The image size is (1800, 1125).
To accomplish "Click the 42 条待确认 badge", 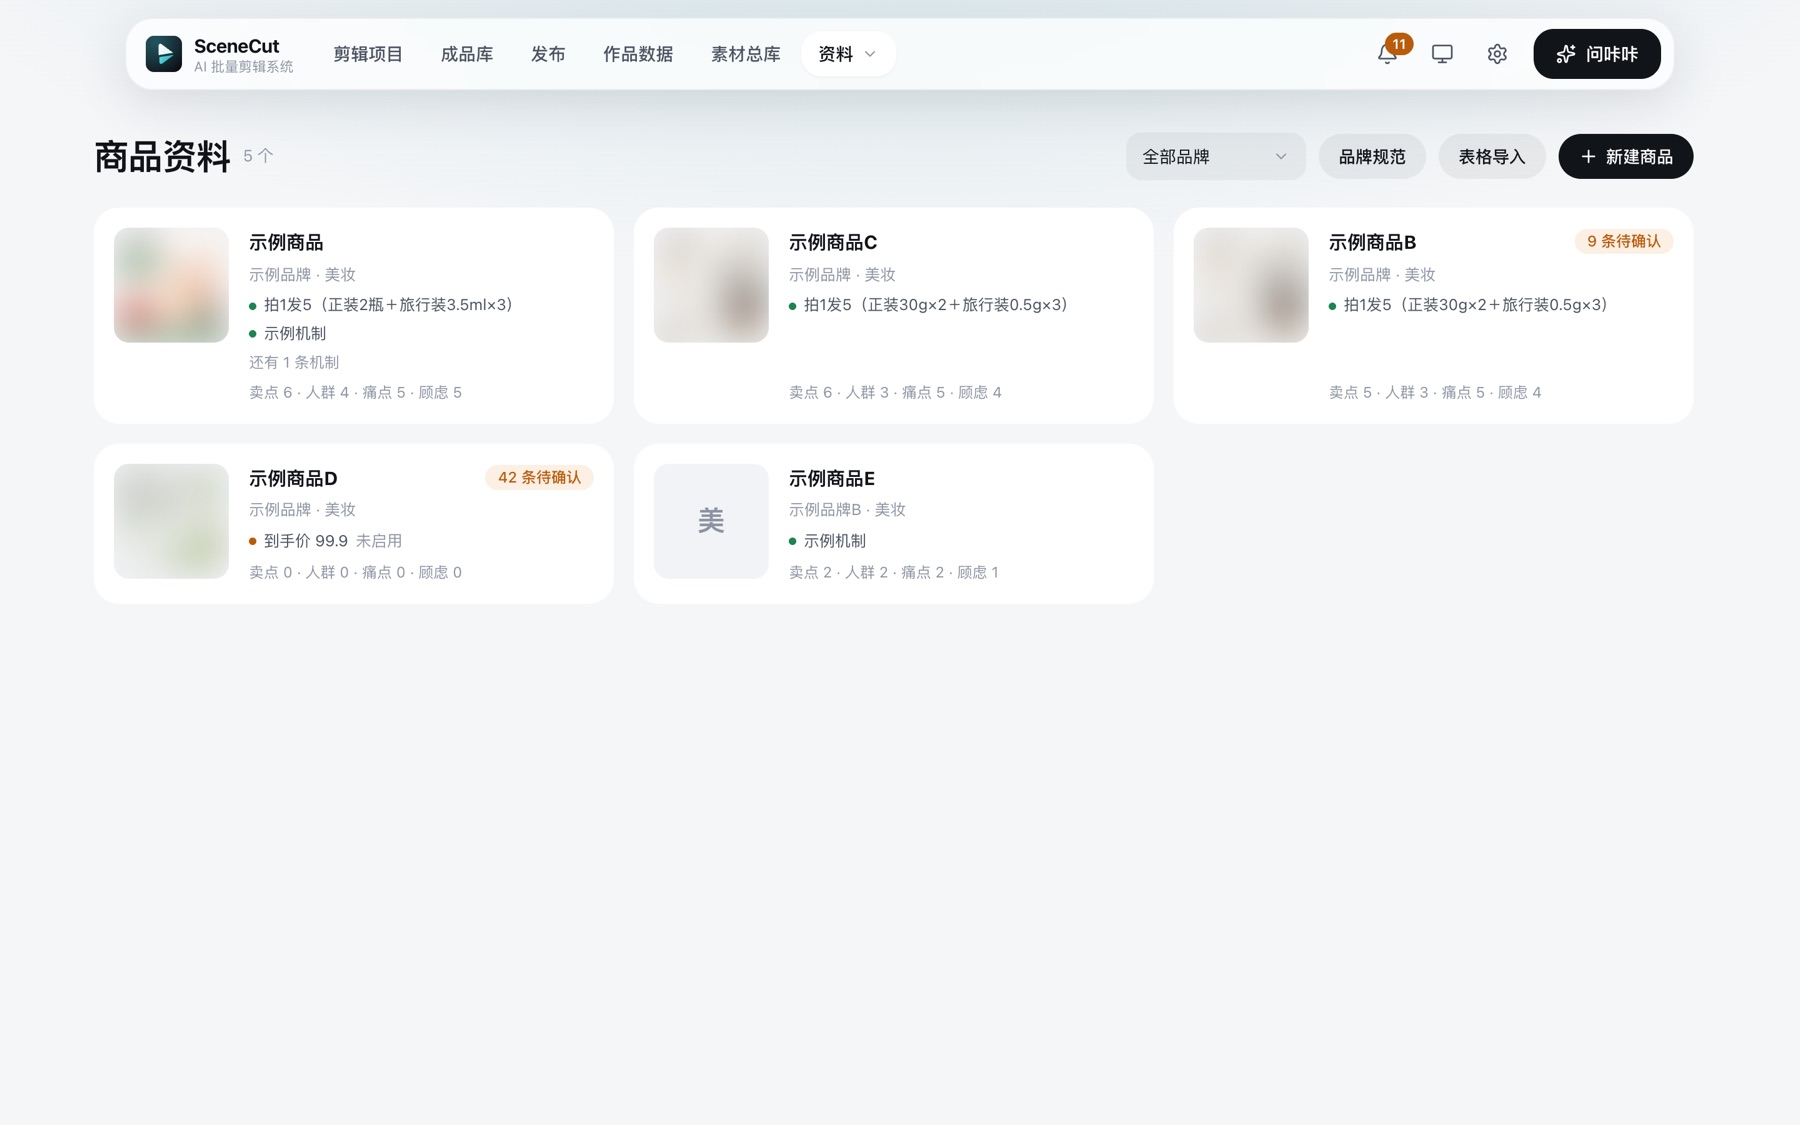I will coord(539,478).
